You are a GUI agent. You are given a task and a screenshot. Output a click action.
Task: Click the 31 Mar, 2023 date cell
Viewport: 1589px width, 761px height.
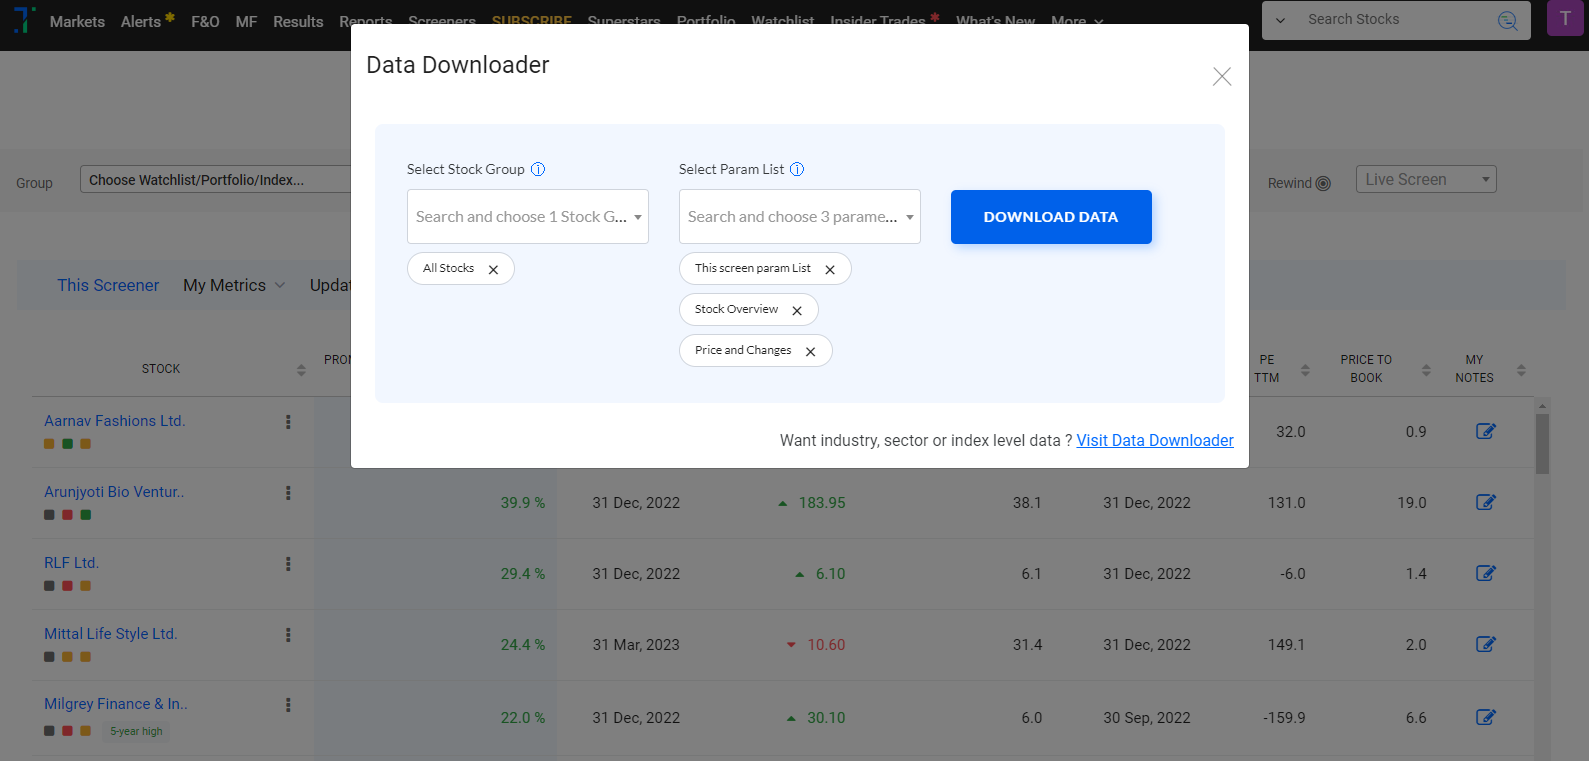pos(636,645)
